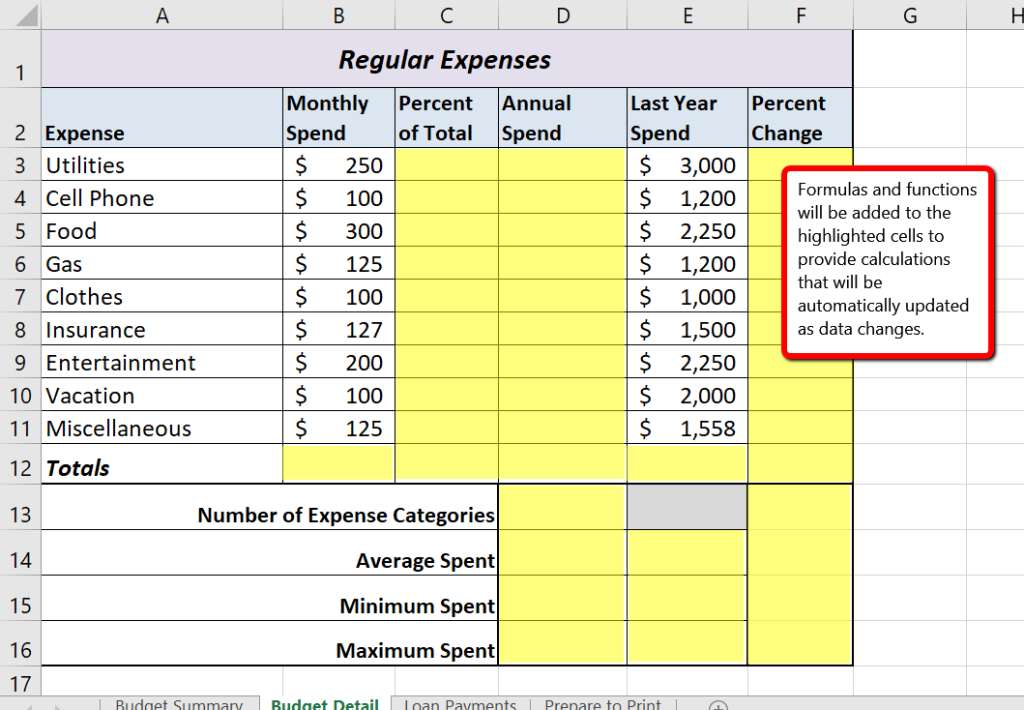Select the Number of Expense Categories label cell
This screenshot has height=710, width=1024.
pyautogui.click(x=270, y=514)
